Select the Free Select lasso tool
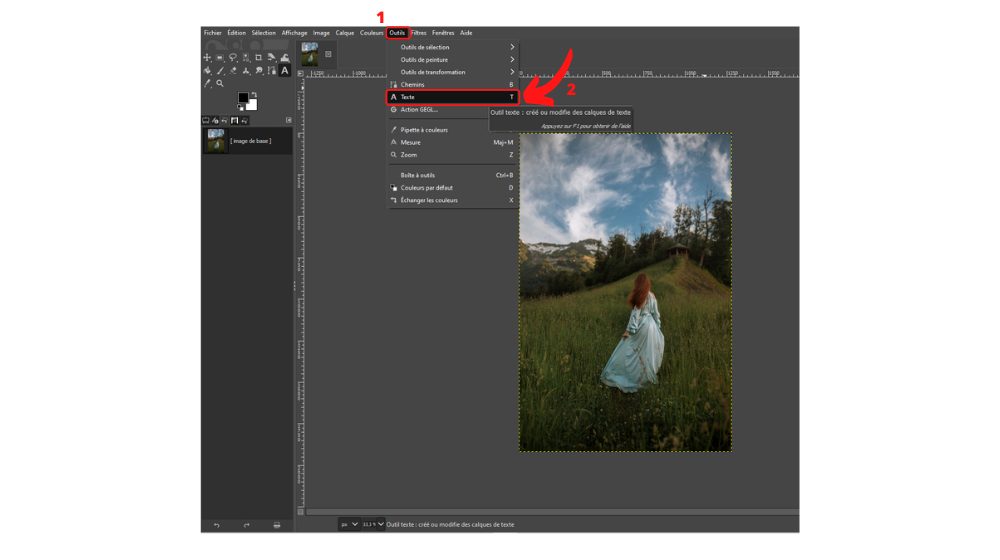This screenshot has height=560, width=1000. pyautogui.click(x=233, y=57)
